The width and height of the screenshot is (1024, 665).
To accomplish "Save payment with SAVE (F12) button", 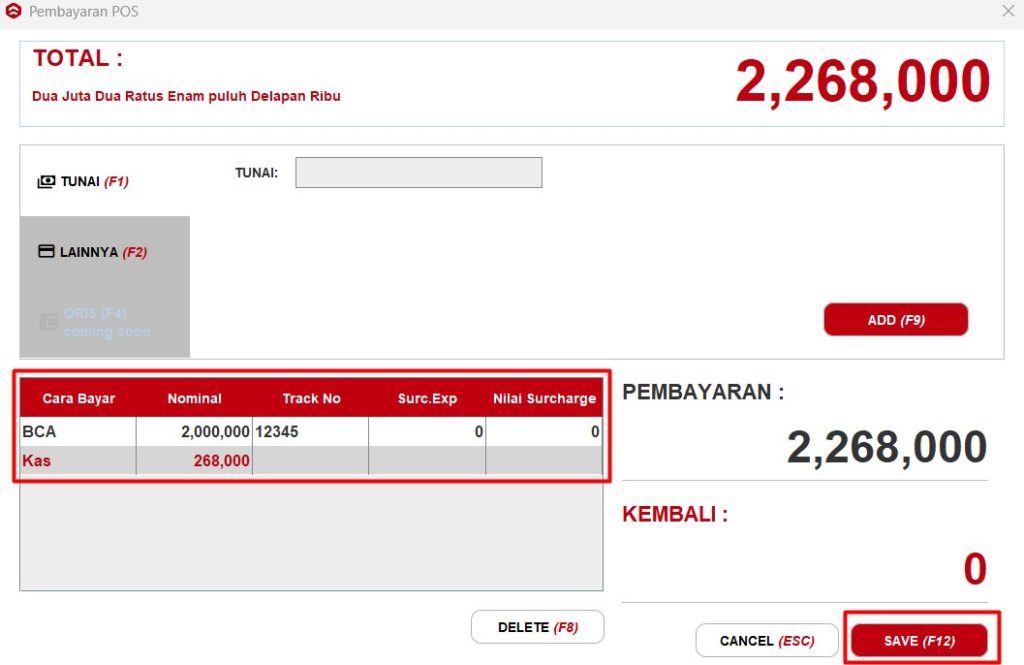I will (919, 641).
